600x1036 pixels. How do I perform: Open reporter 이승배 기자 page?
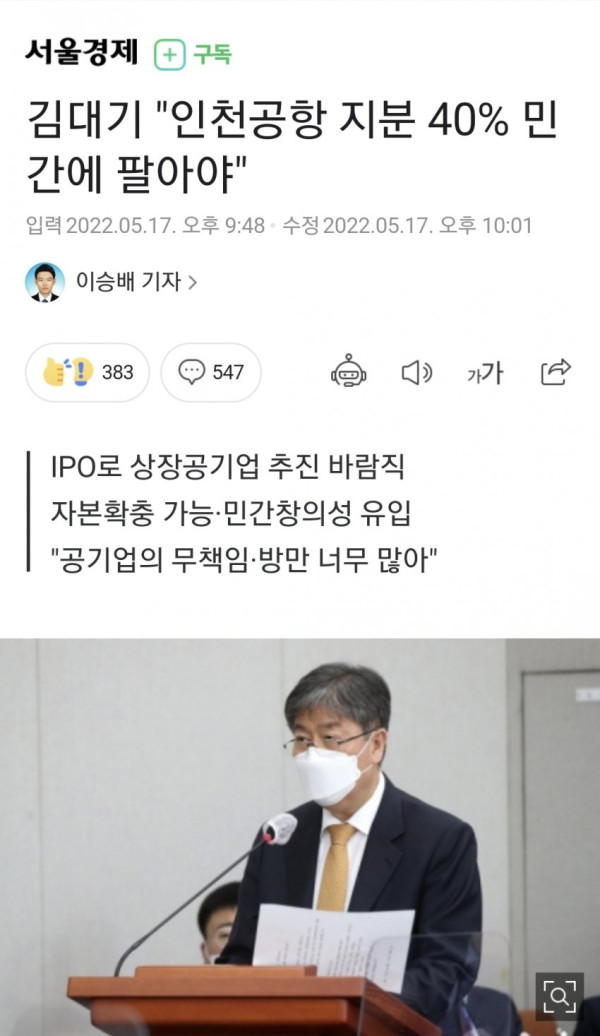(x=128, y=282)
